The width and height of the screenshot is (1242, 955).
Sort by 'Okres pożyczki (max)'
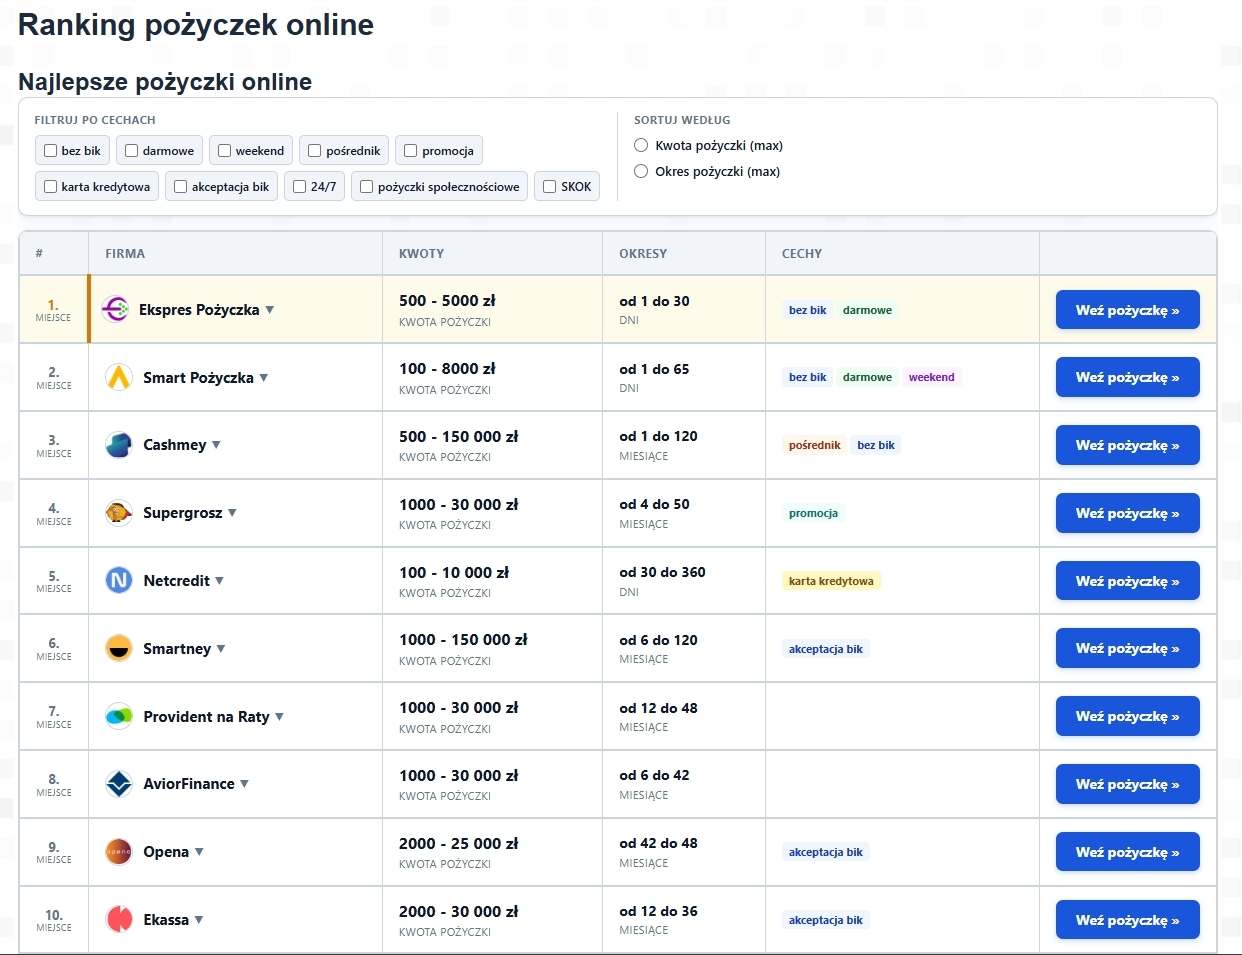641,172
